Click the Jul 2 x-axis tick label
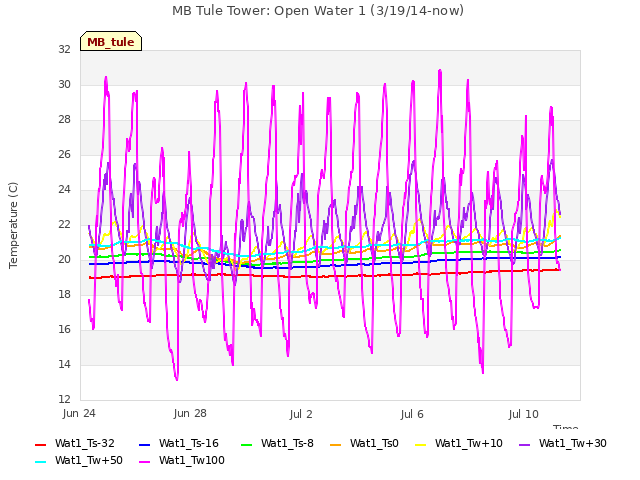The width and height of the screenshot is (640, 480). (x=301, y=414)
